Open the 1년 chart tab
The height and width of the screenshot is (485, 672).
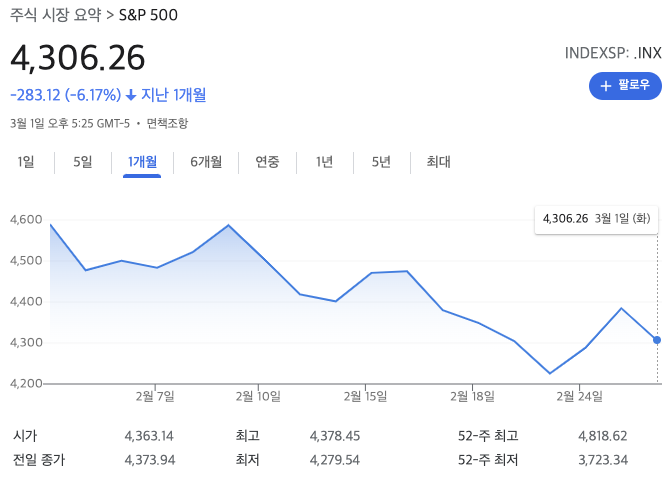coord(324,162)
